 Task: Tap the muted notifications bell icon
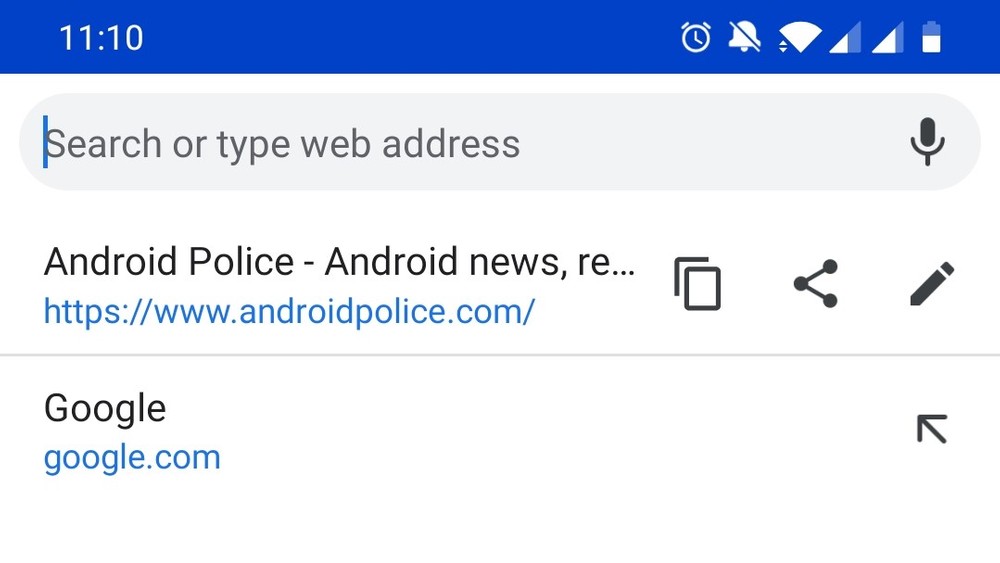(x=744, y=37)
